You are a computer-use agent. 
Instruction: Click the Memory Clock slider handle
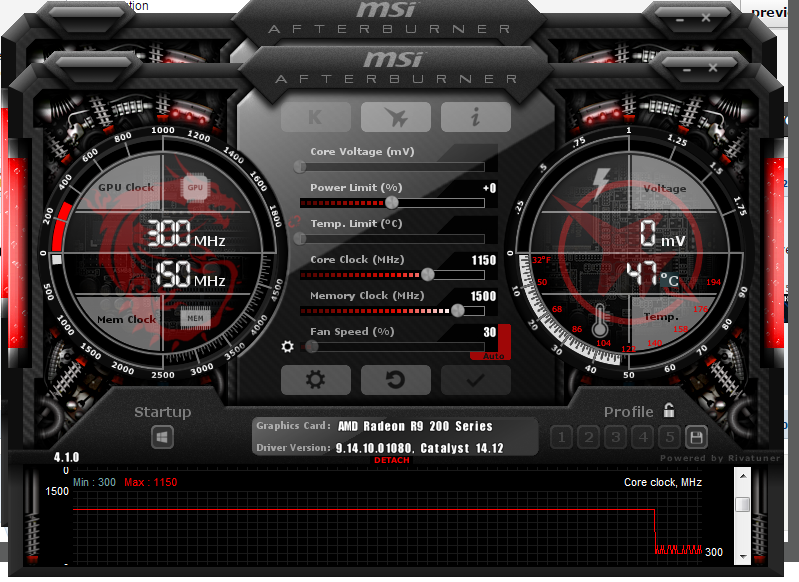coord(458,310)
